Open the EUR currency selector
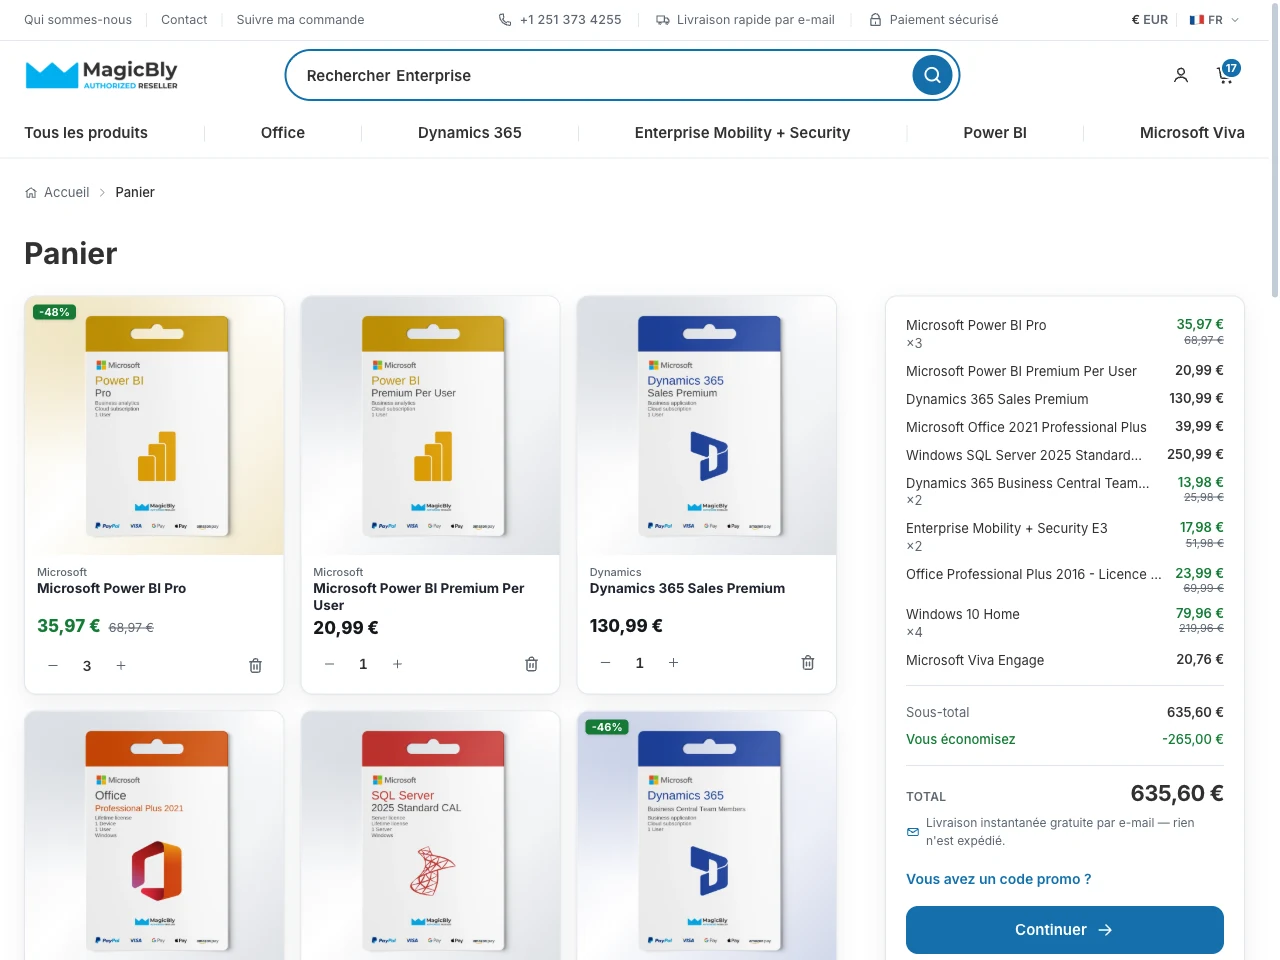 pyautogui.click(x=1149, y=20)
